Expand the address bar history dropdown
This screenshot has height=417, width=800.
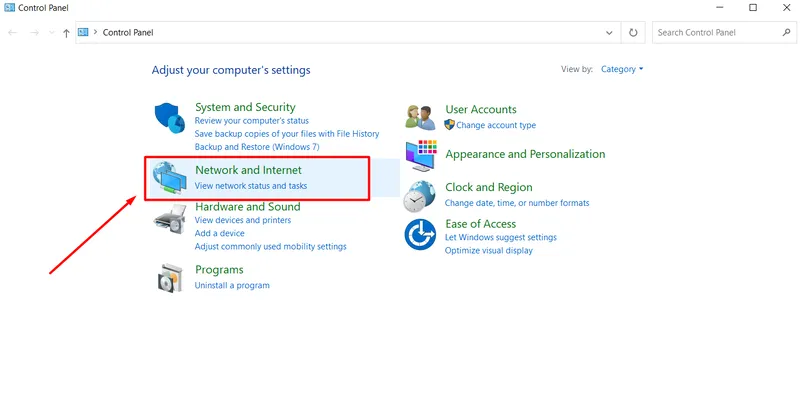[x=609, y=33]
